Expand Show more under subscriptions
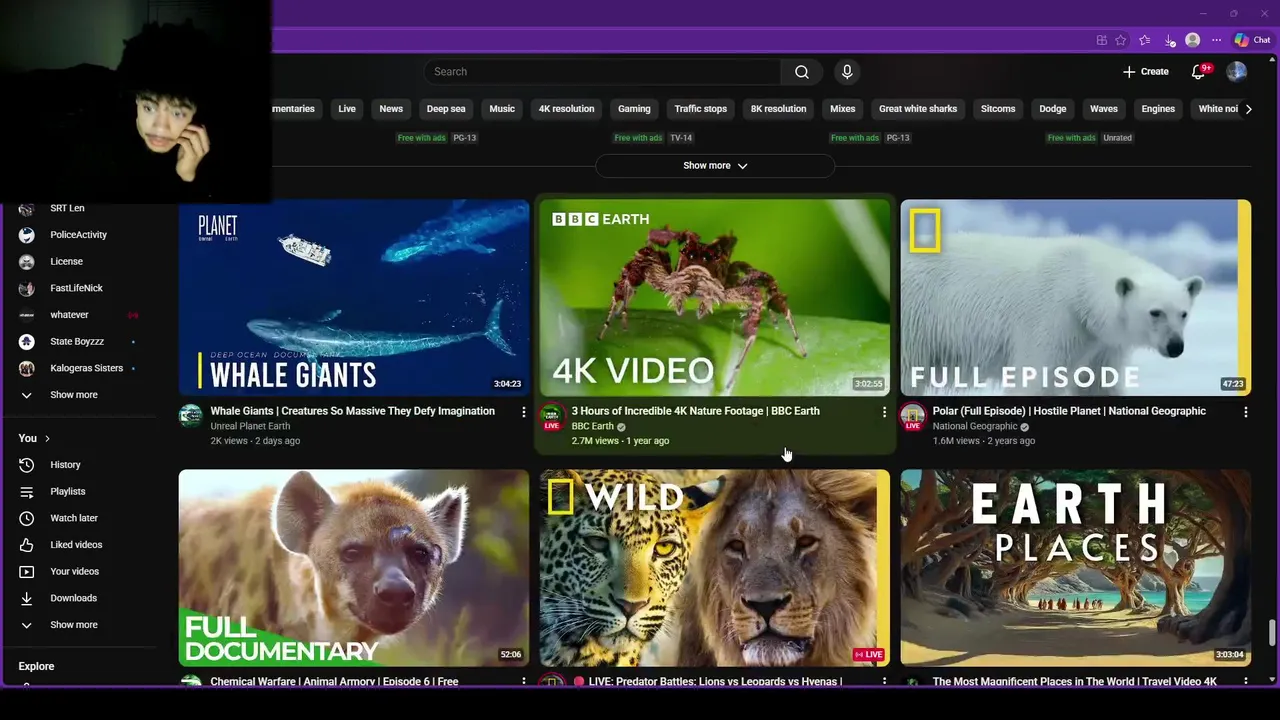Image resolution: width=1280 pixels, height=720 pixels. [73, 395]
